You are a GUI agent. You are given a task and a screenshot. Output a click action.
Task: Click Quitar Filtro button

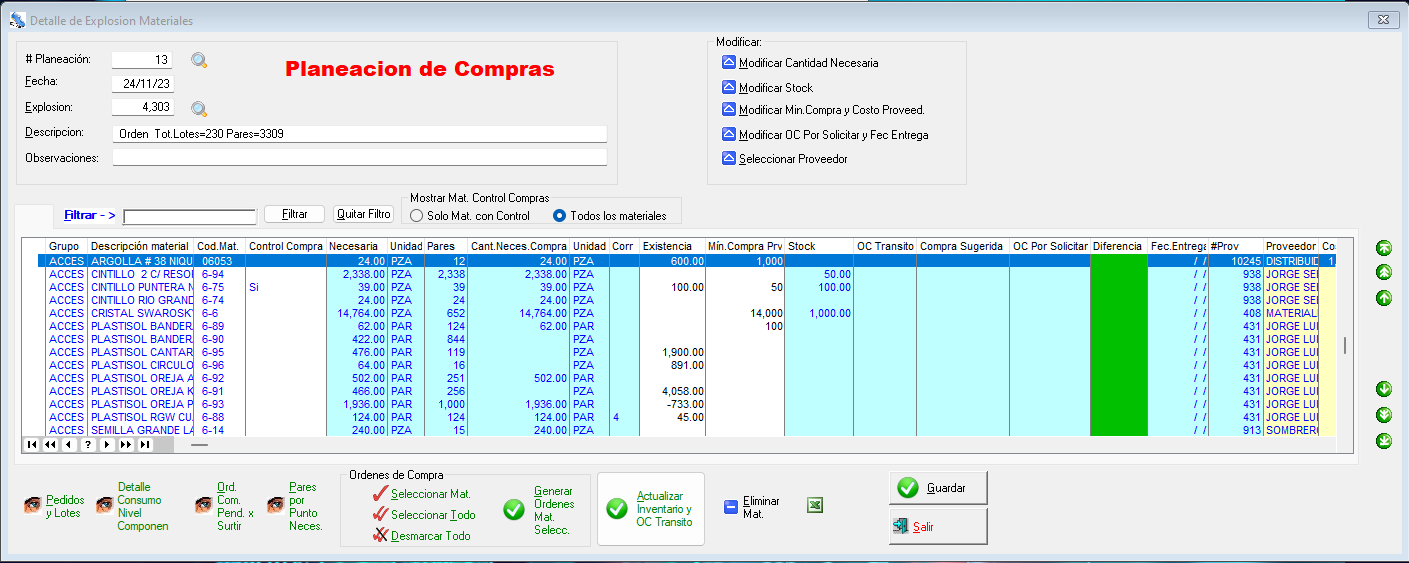363,214
